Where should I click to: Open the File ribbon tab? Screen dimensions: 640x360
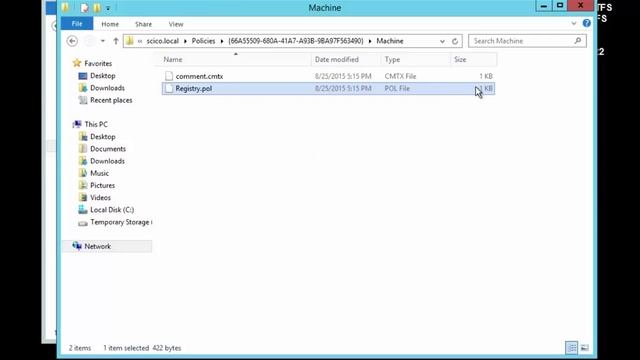point(77,24)
